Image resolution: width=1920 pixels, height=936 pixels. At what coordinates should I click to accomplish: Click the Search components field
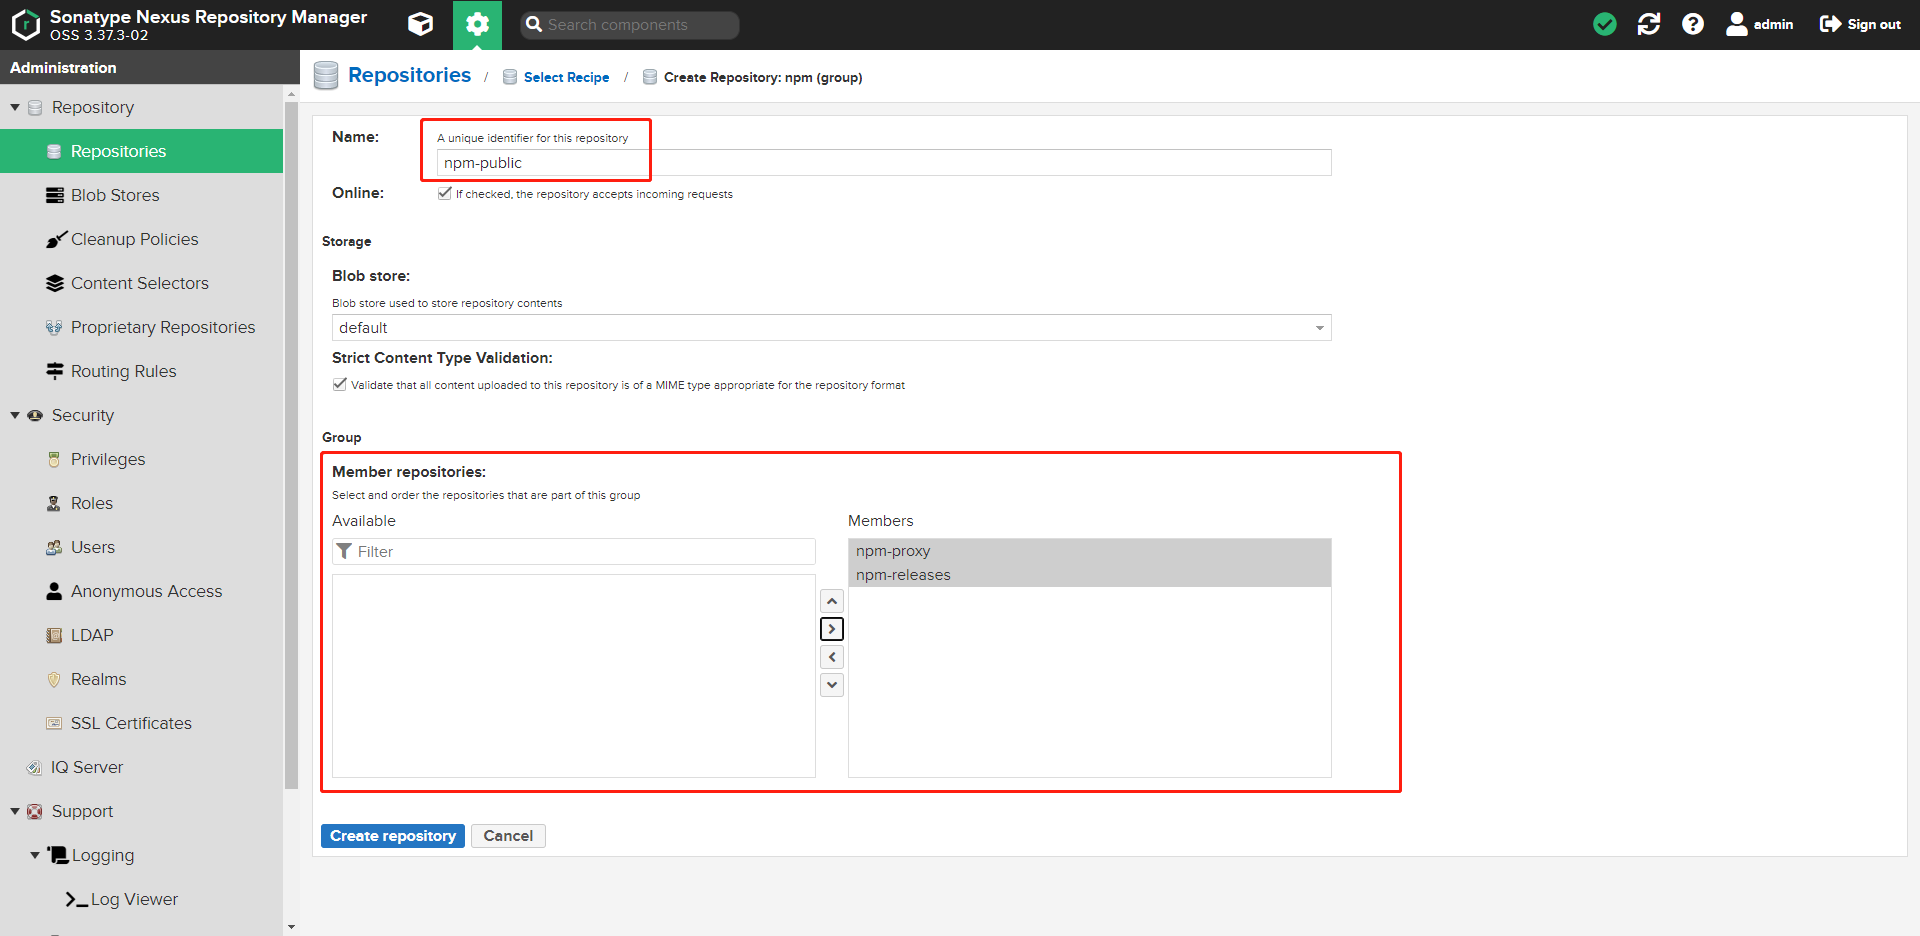[630, 25]
